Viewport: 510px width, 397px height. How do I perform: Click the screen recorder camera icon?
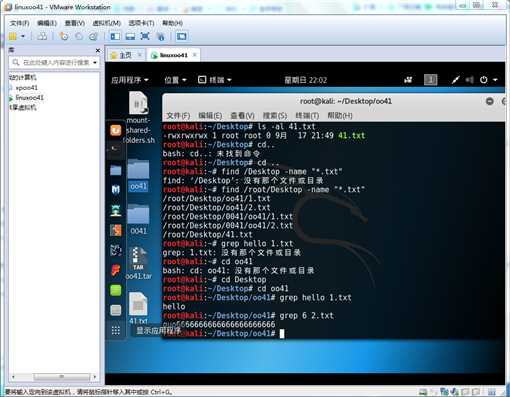coord(408,80)
